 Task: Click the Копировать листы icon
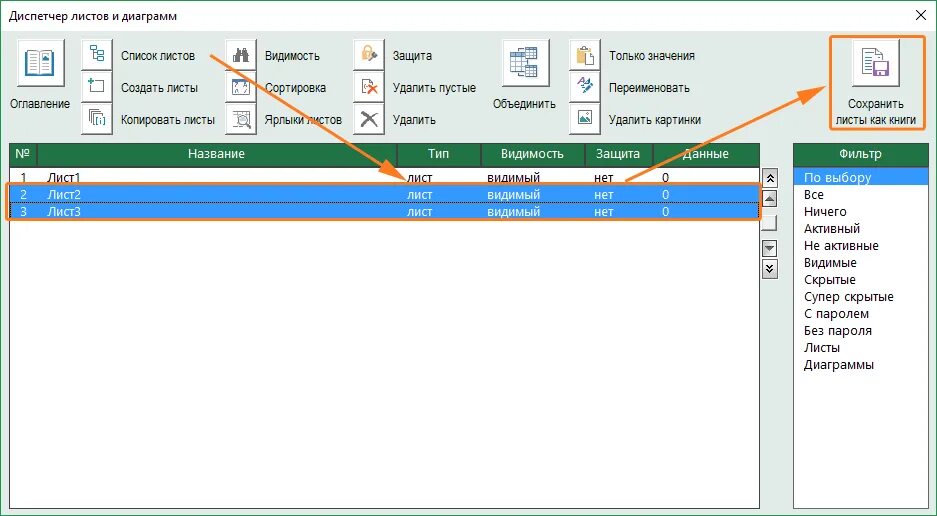[x=97, y=118]
